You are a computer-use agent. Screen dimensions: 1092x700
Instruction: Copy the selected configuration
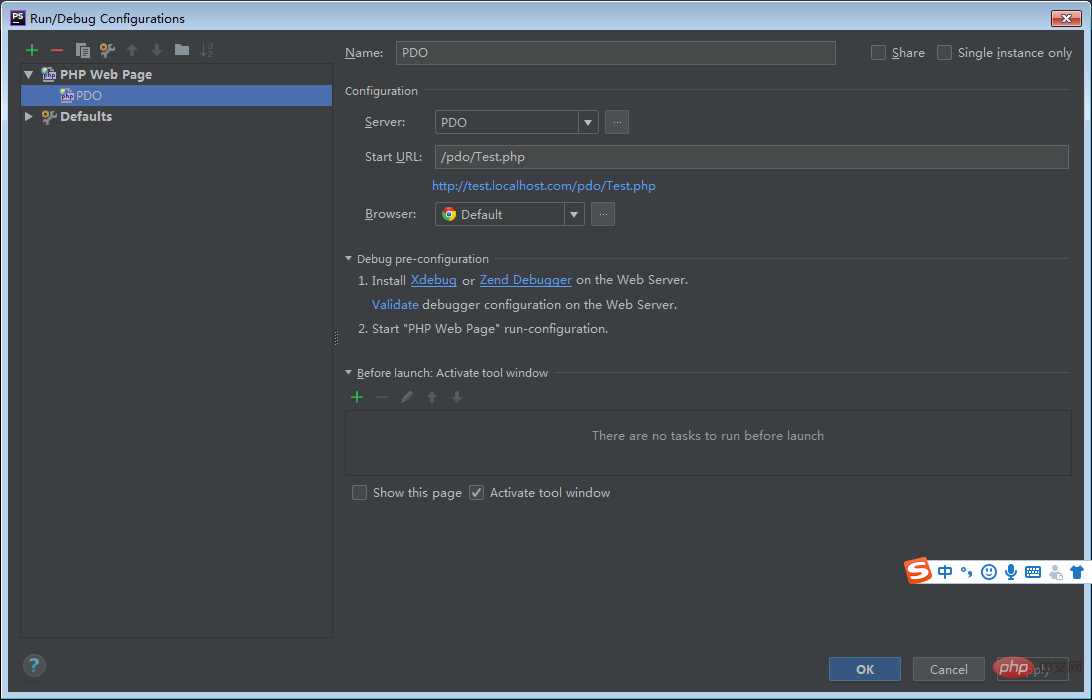[82, 50]
